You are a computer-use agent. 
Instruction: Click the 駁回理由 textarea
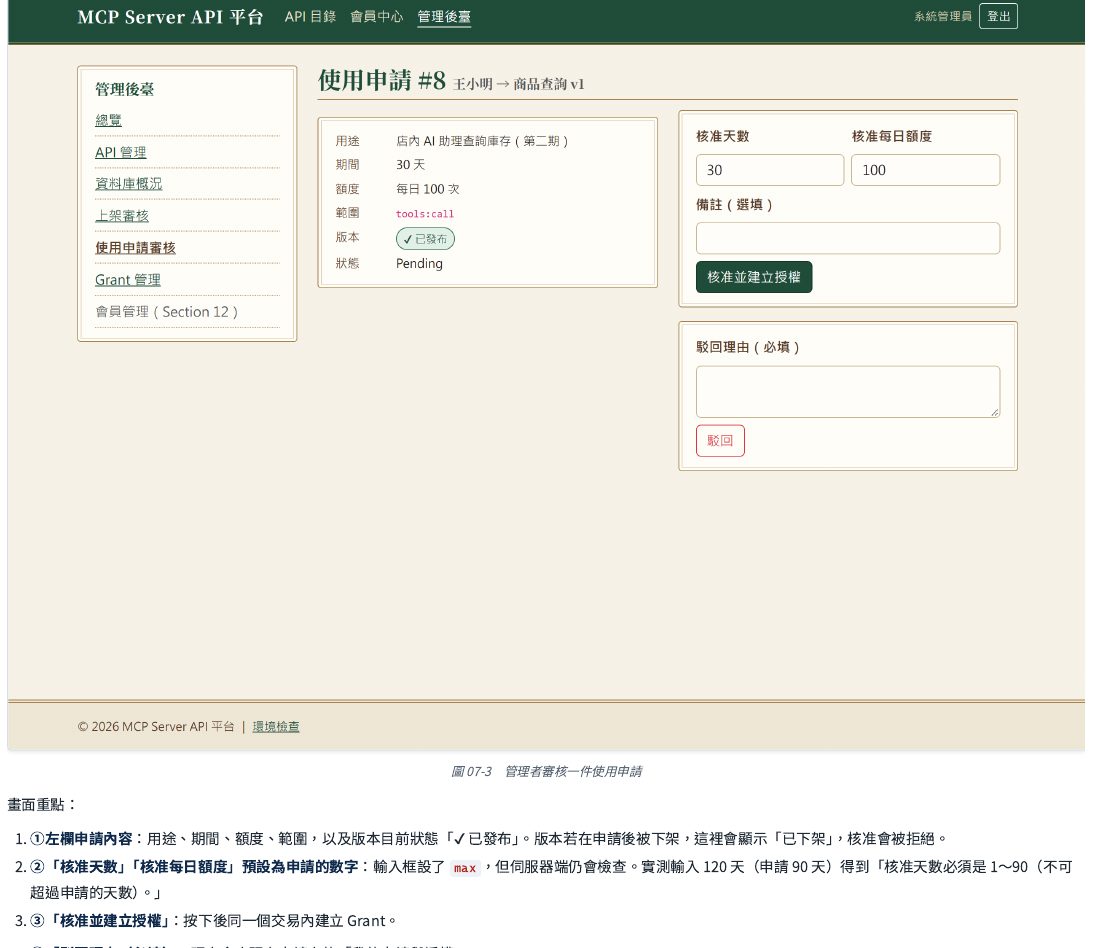(848, 392)
